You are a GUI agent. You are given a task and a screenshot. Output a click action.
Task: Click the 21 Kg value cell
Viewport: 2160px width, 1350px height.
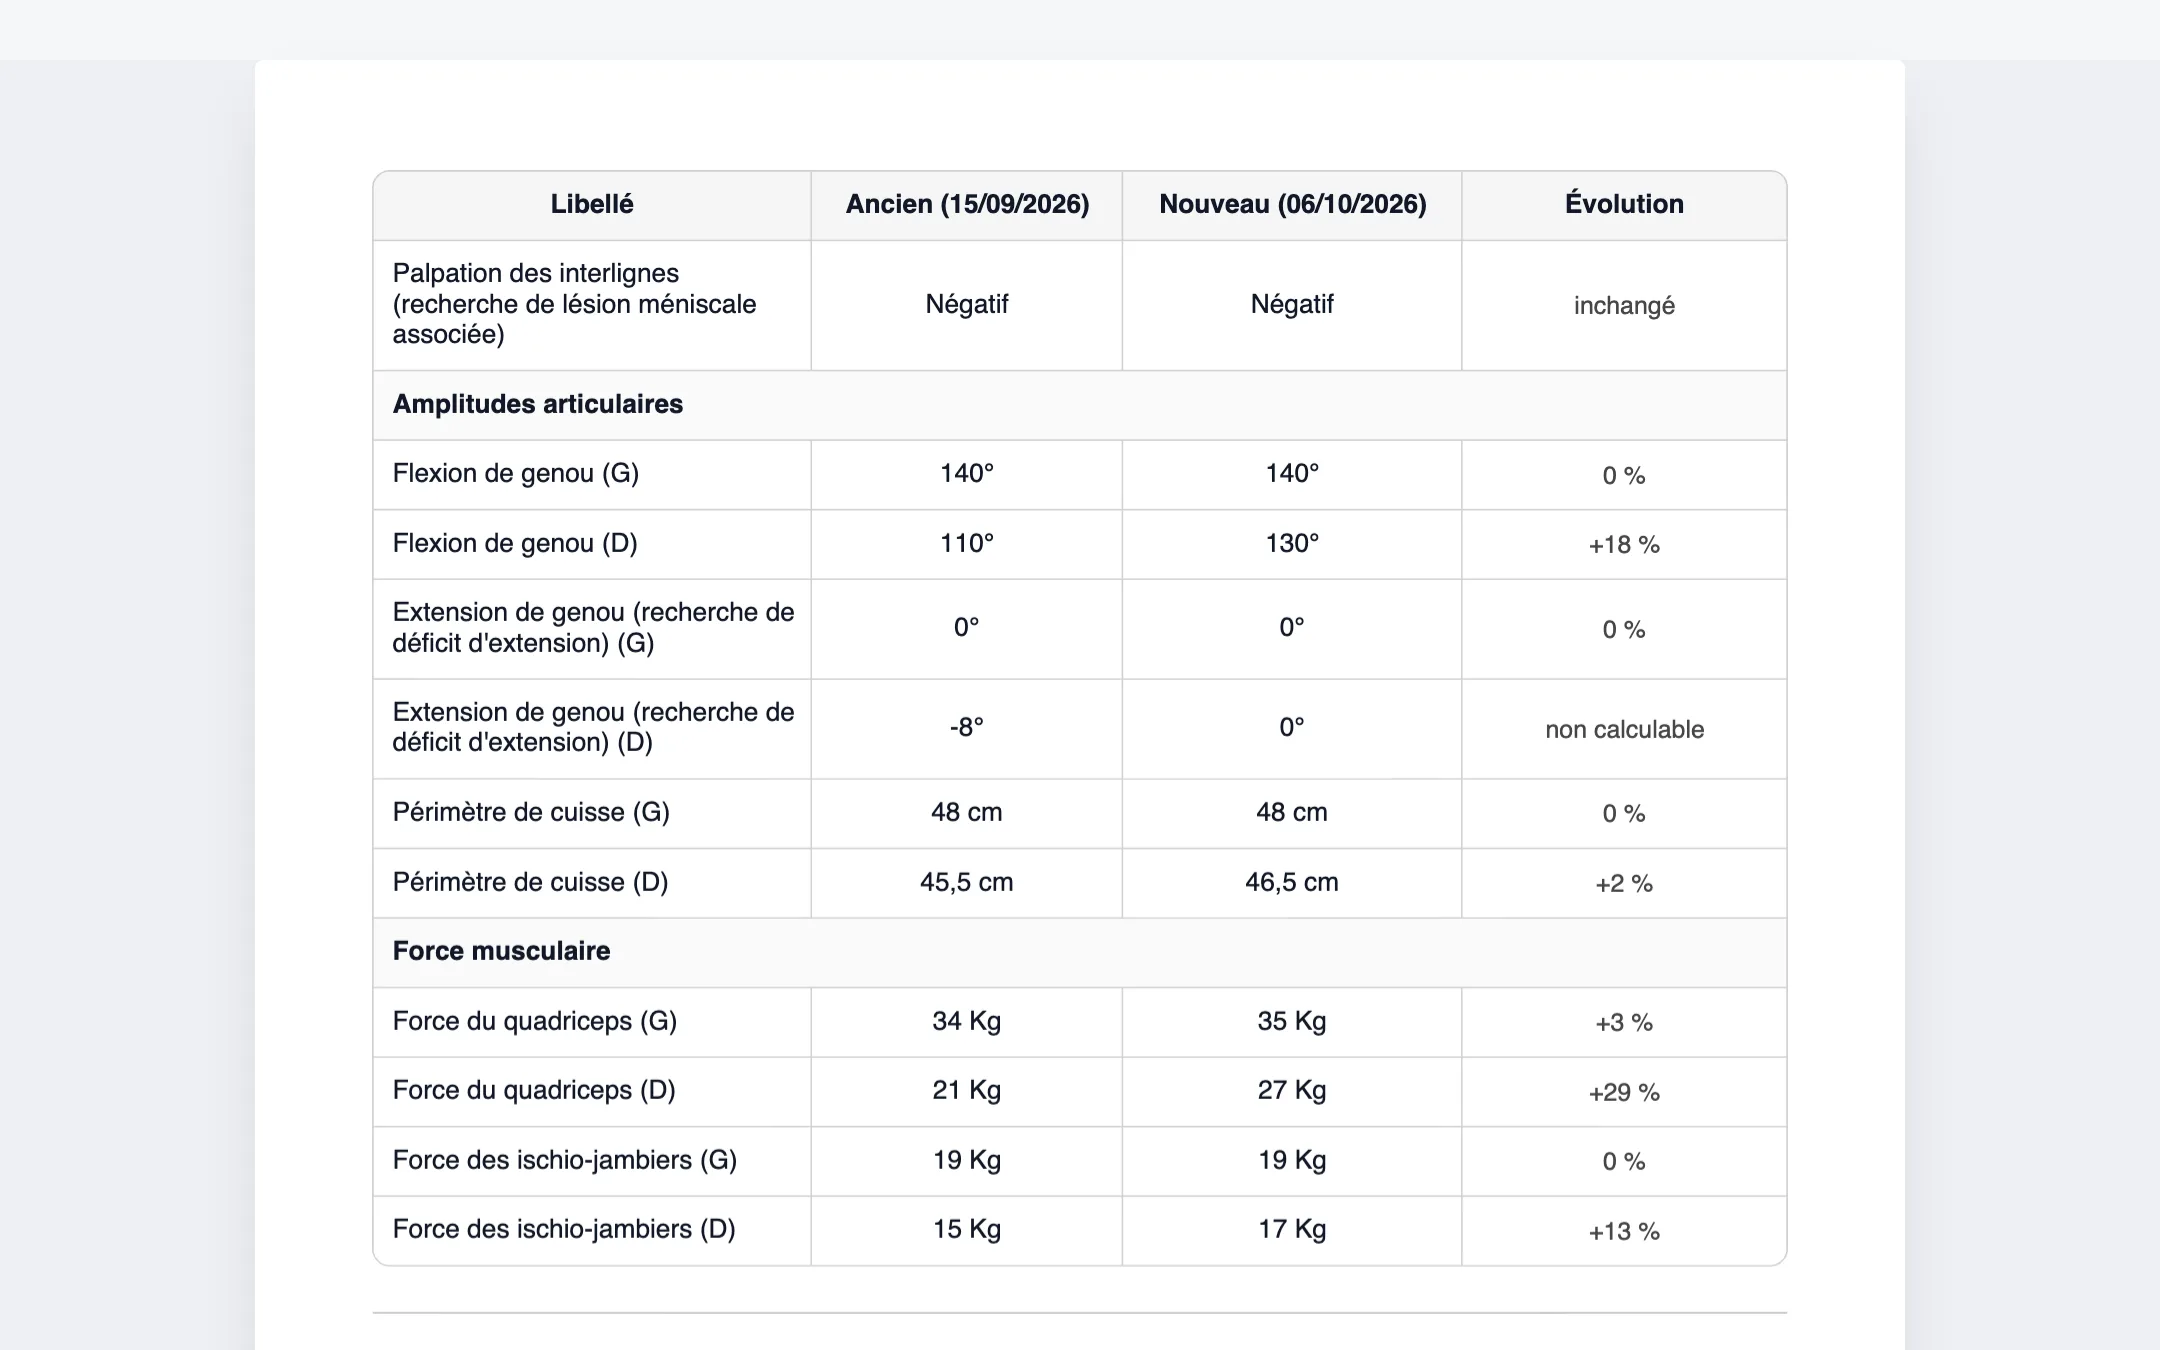(x=967, y=1090)
